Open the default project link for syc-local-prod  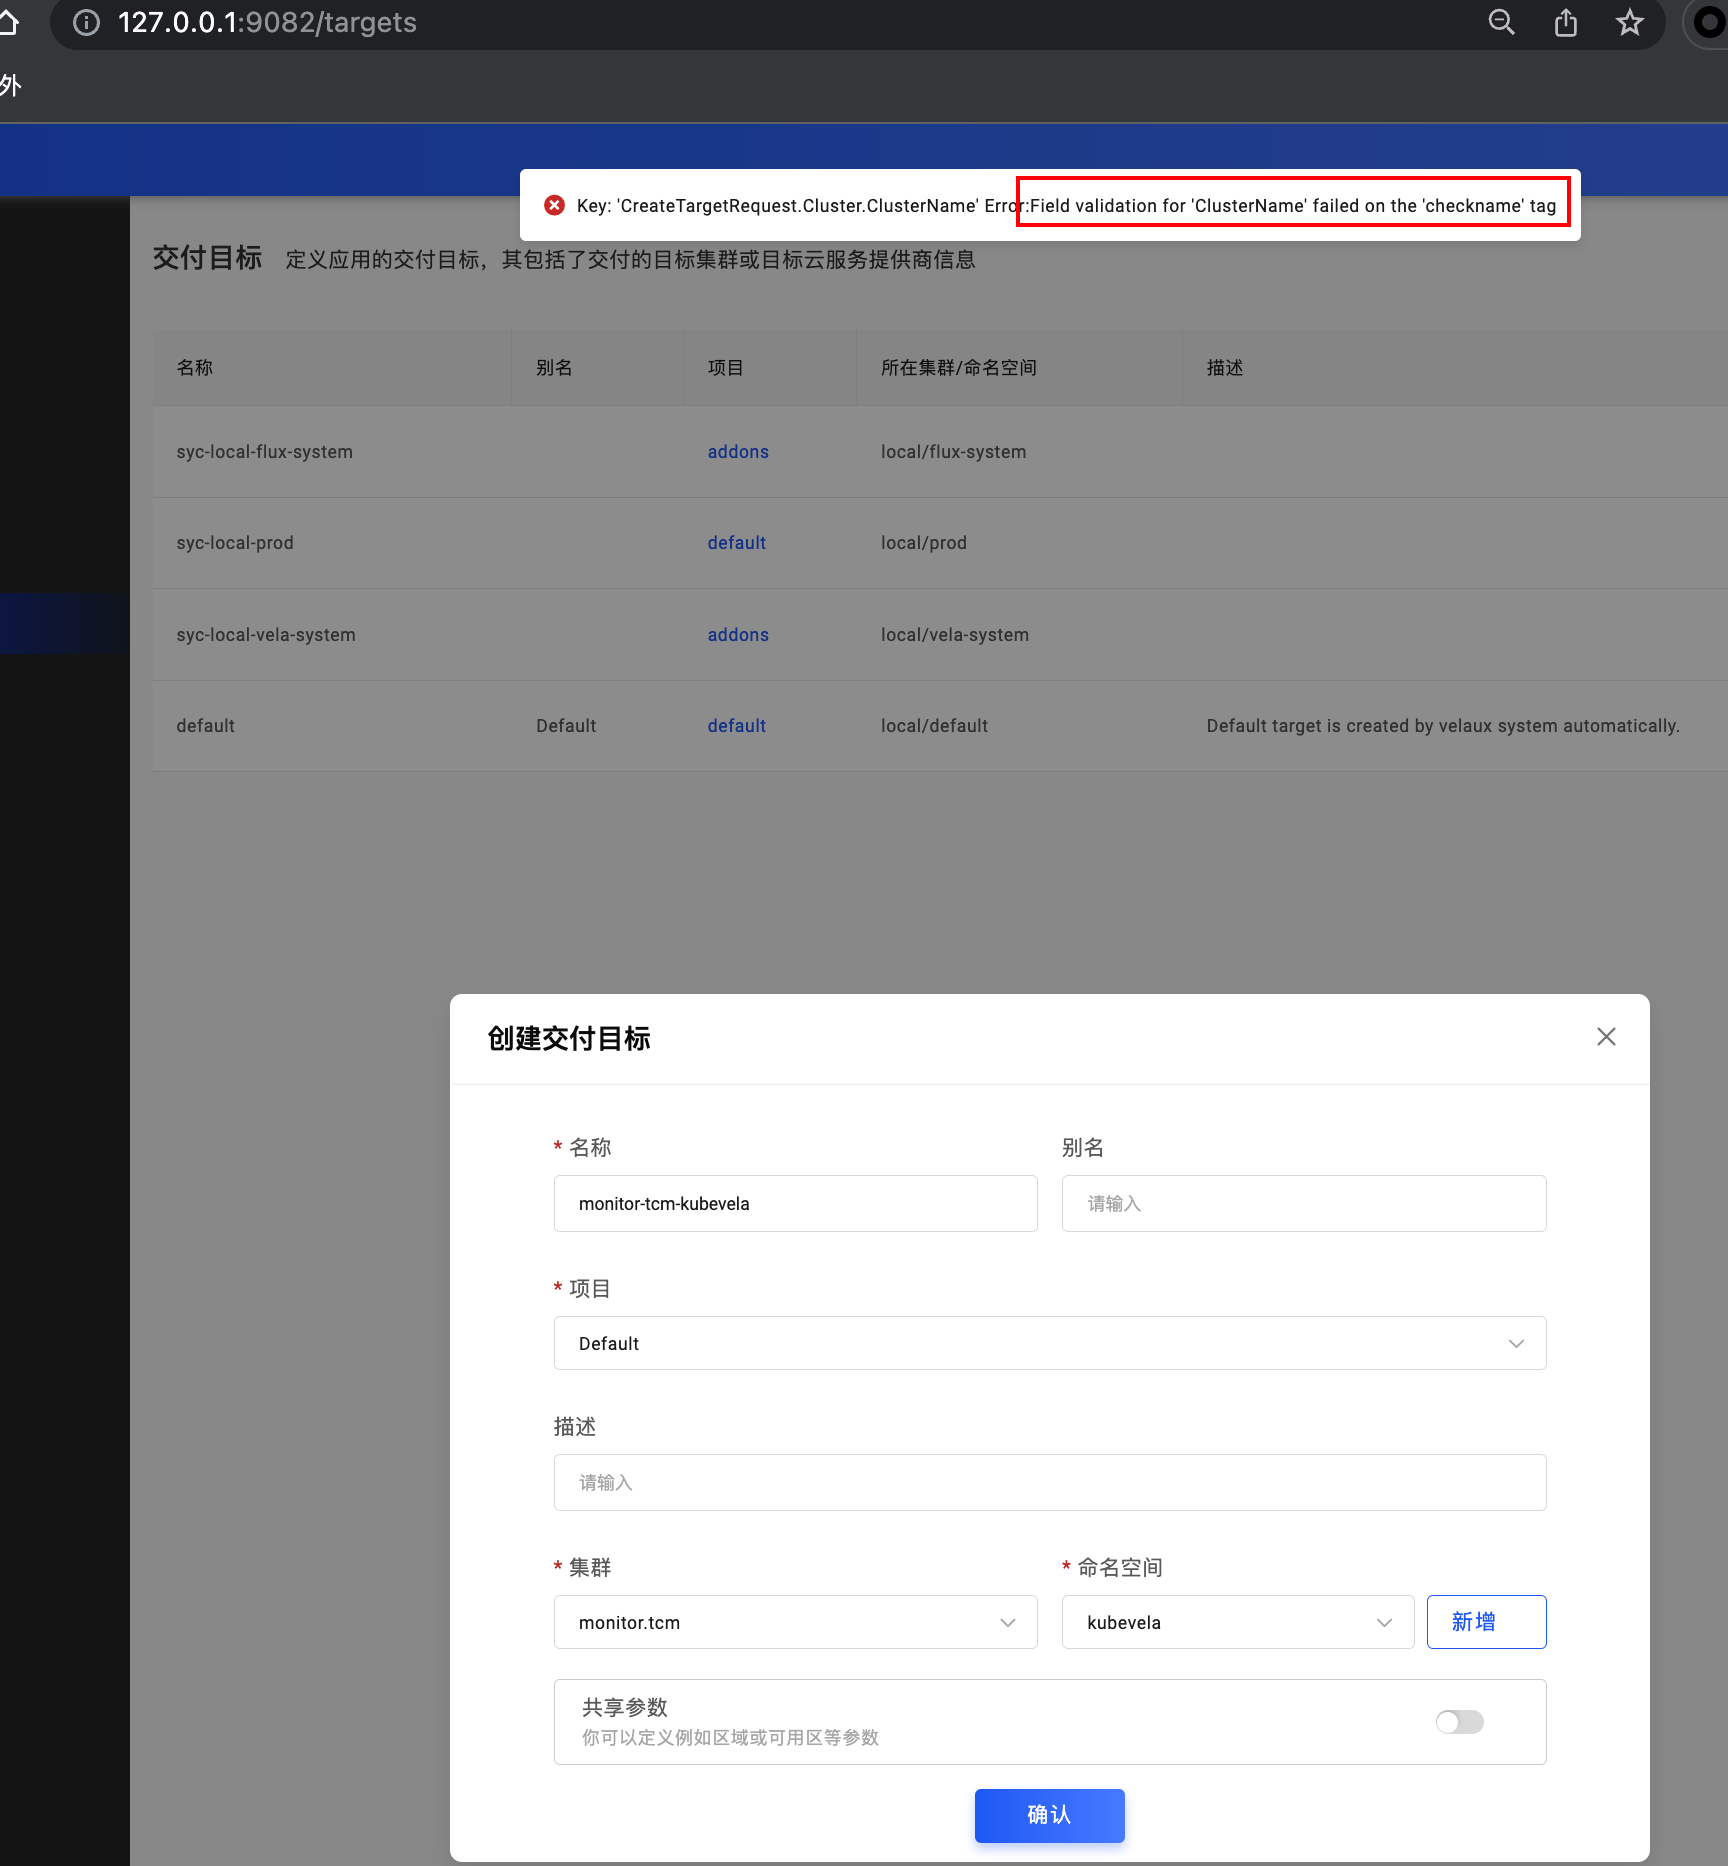click(736, 542)
